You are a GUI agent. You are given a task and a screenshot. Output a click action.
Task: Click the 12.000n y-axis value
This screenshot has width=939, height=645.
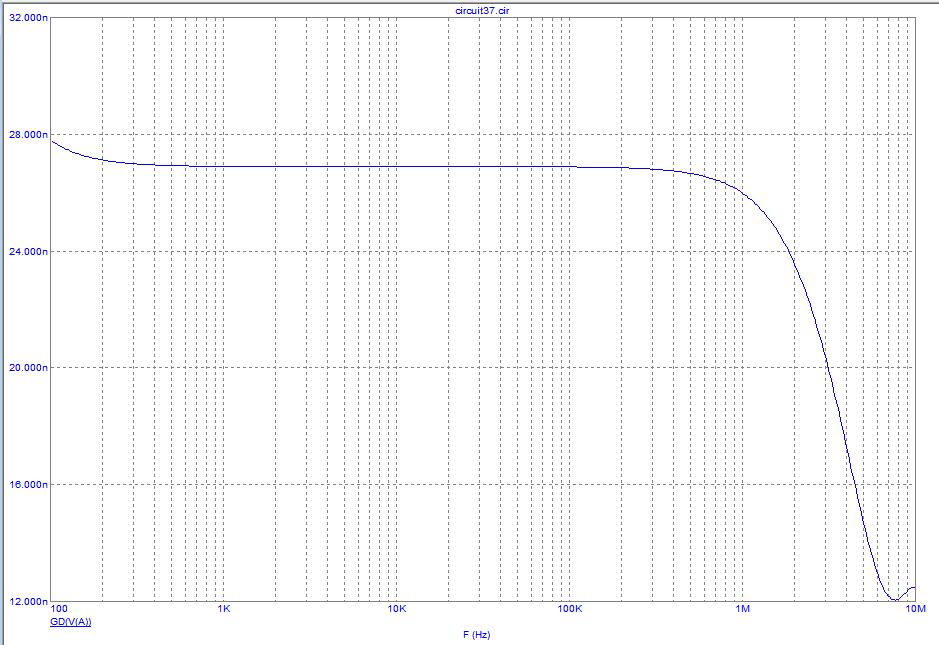click(29, 601)
